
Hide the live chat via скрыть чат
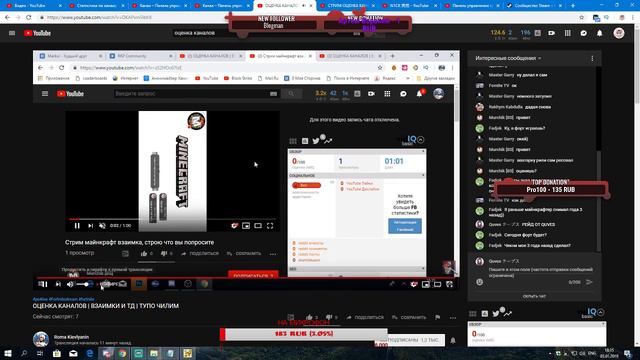(534, 296)
